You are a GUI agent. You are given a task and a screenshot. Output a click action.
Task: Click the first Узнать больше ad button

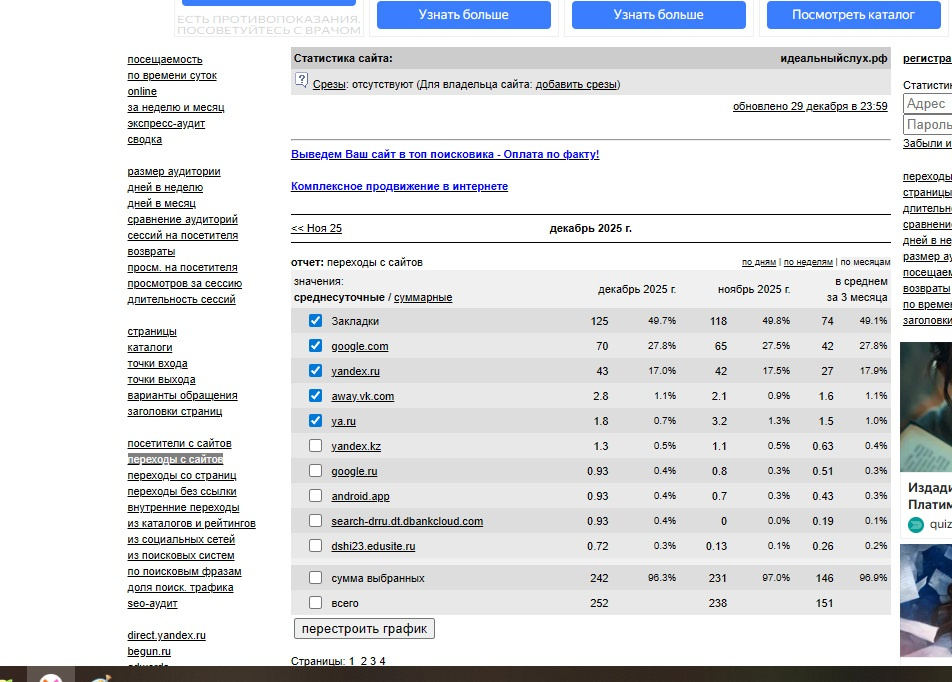point(463,15)
